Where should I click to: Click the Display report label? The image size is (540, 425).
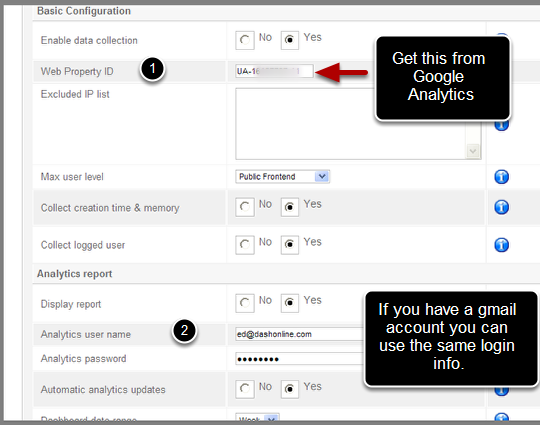pos(71,304)
